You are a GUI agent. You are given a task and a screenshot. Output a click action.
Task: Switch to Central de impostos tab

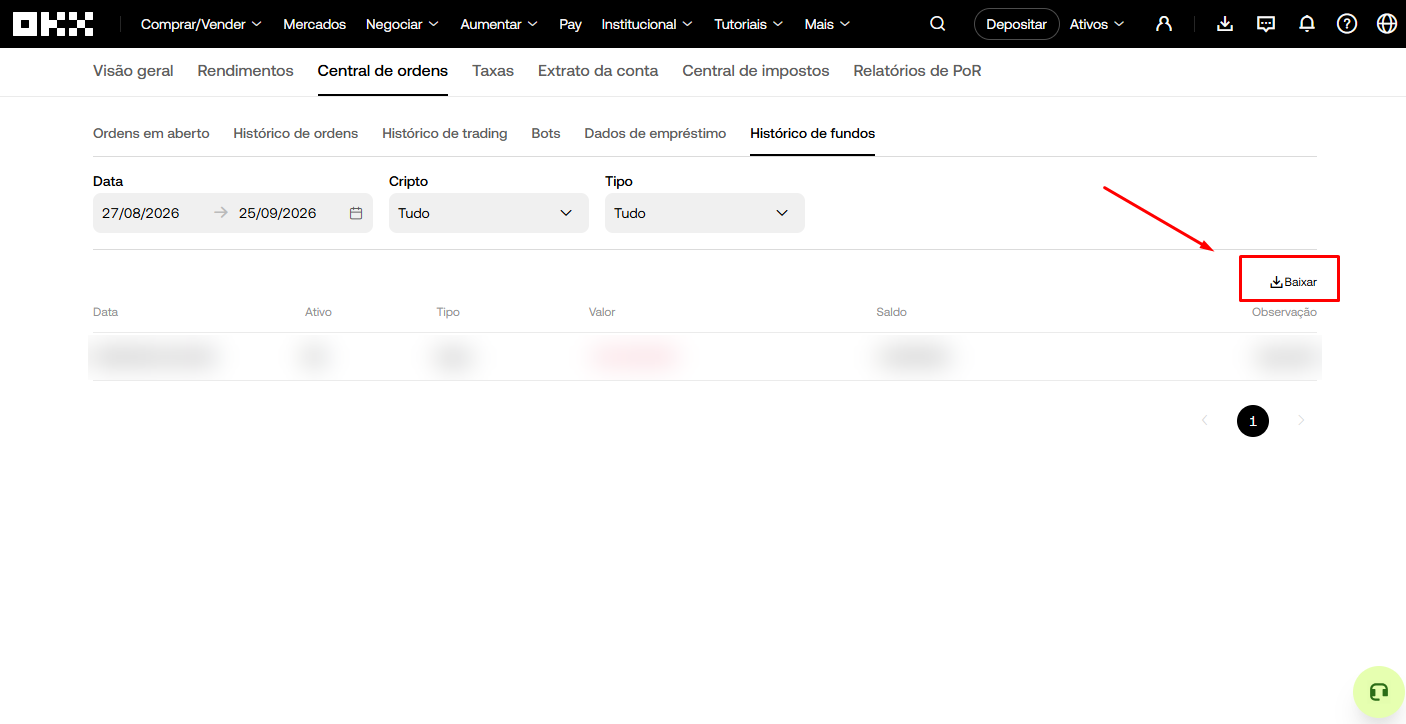click(756, 71)
